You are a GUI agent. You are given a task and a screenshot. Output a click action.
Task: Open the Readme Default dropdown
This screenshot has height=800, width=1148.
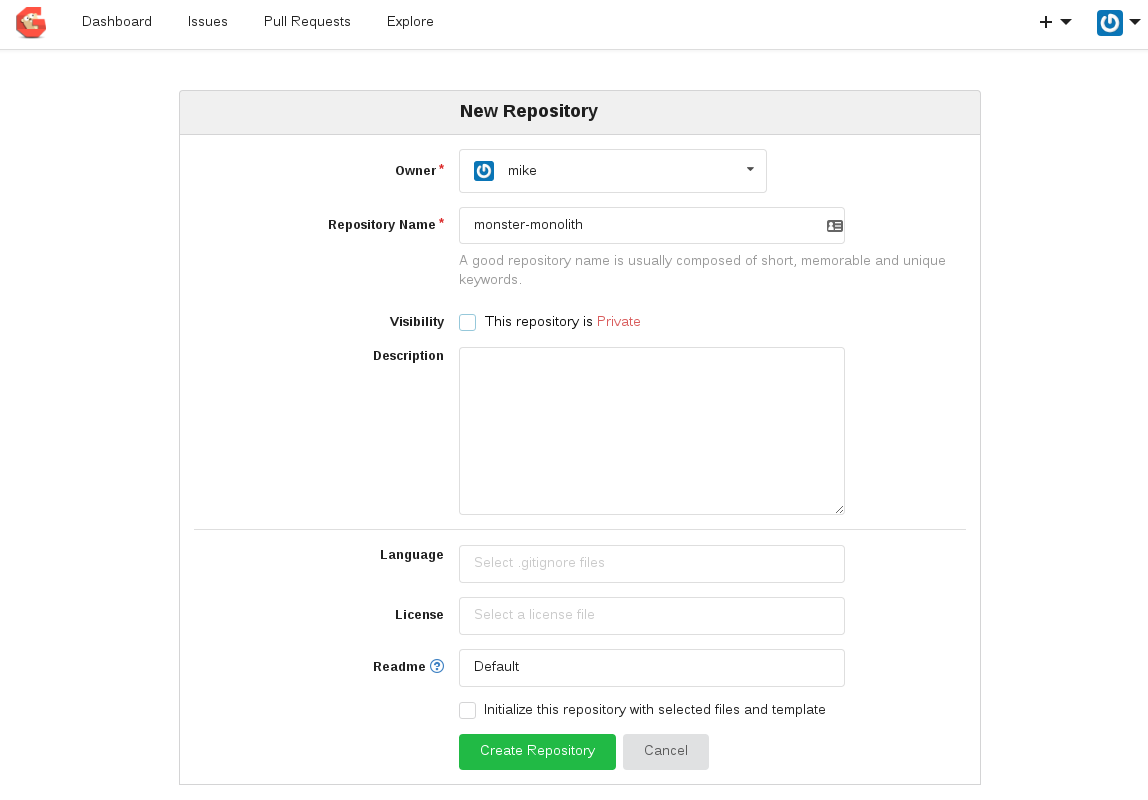pyautogui.click(x=651, y=668)
